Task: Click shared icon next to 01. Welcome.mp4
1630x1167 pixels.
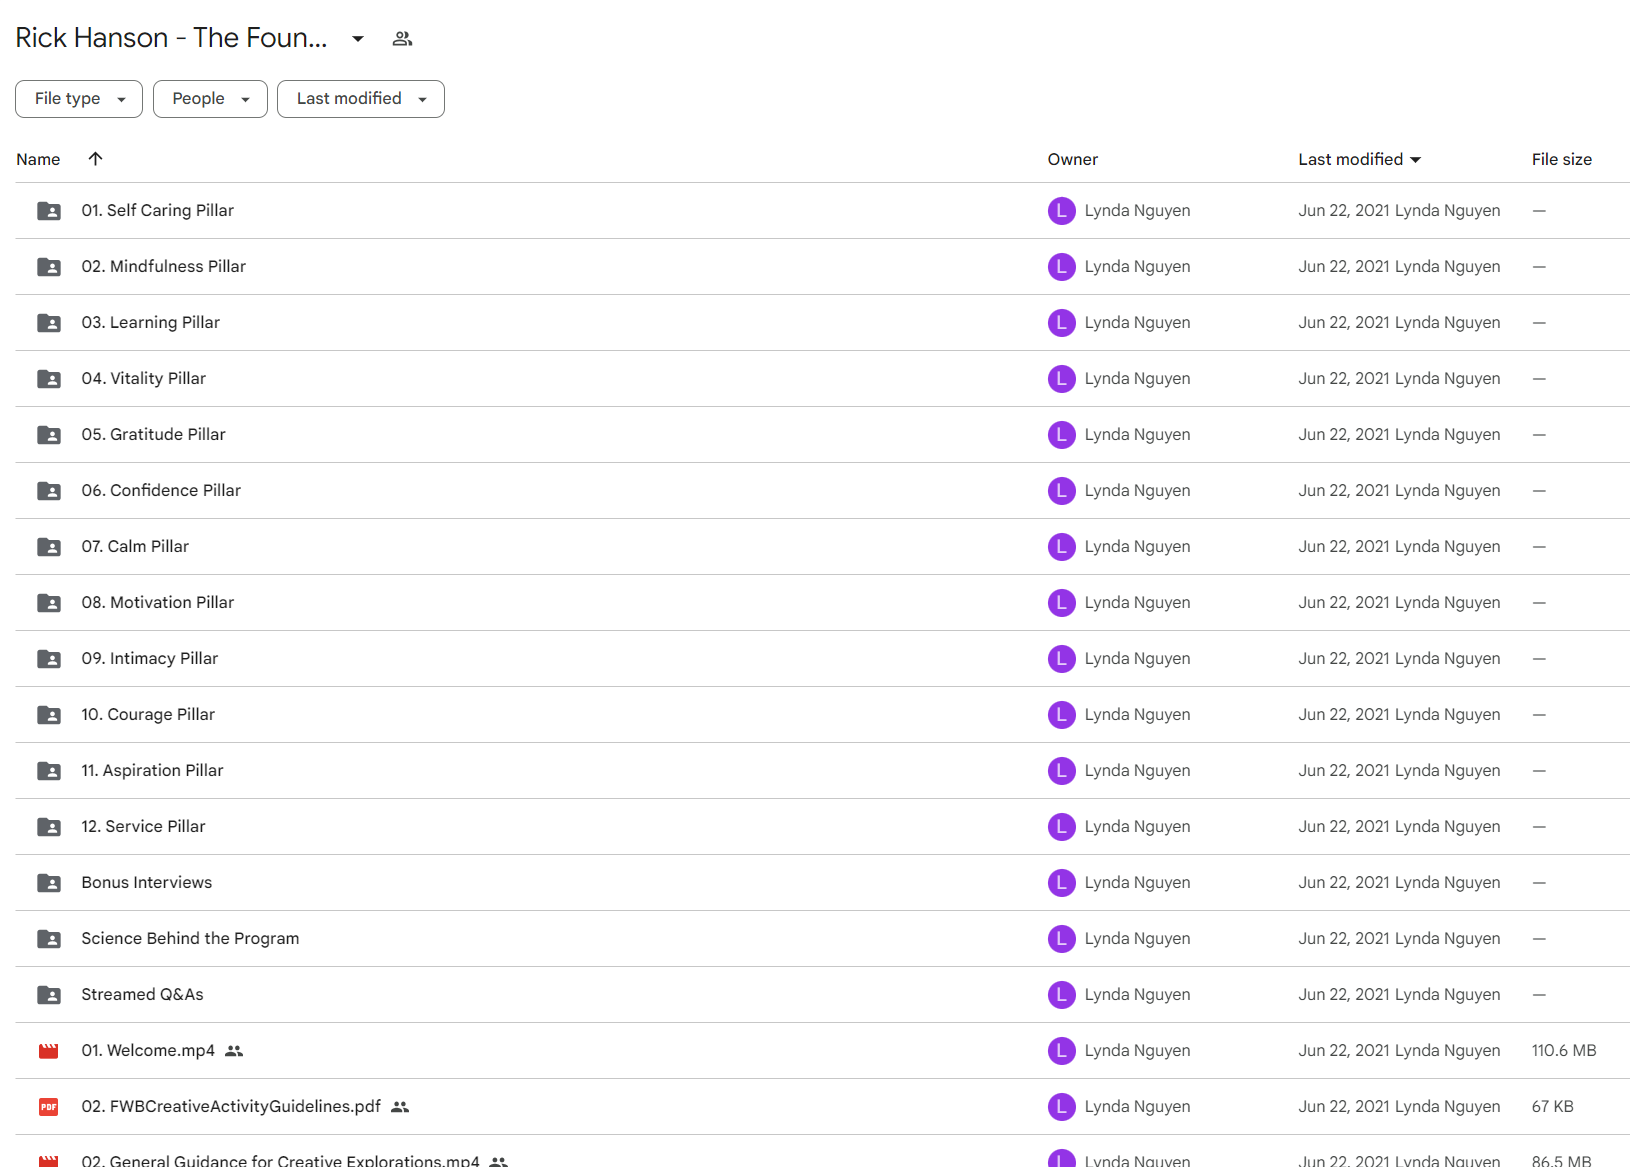Action: tap(234, 1051)
